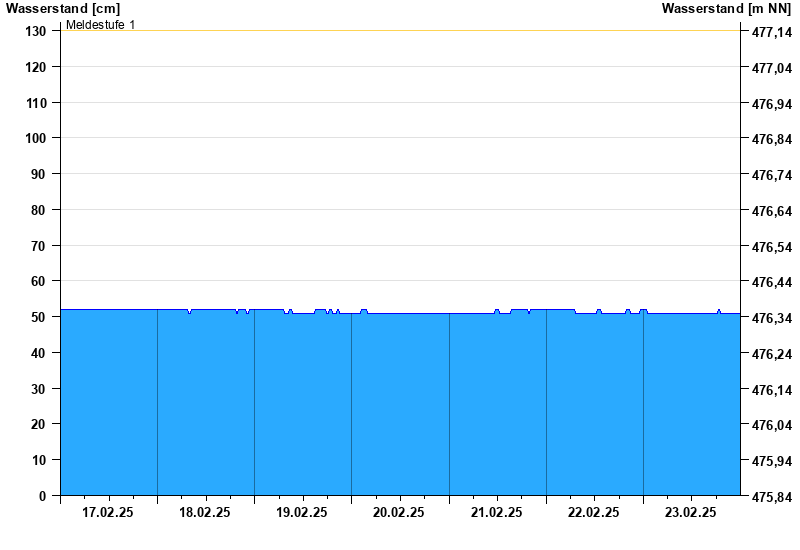Click the yellow Meldestufe 1 threshold line
The width and height of the screenshot is (800, 550).
tap(400, 31)
